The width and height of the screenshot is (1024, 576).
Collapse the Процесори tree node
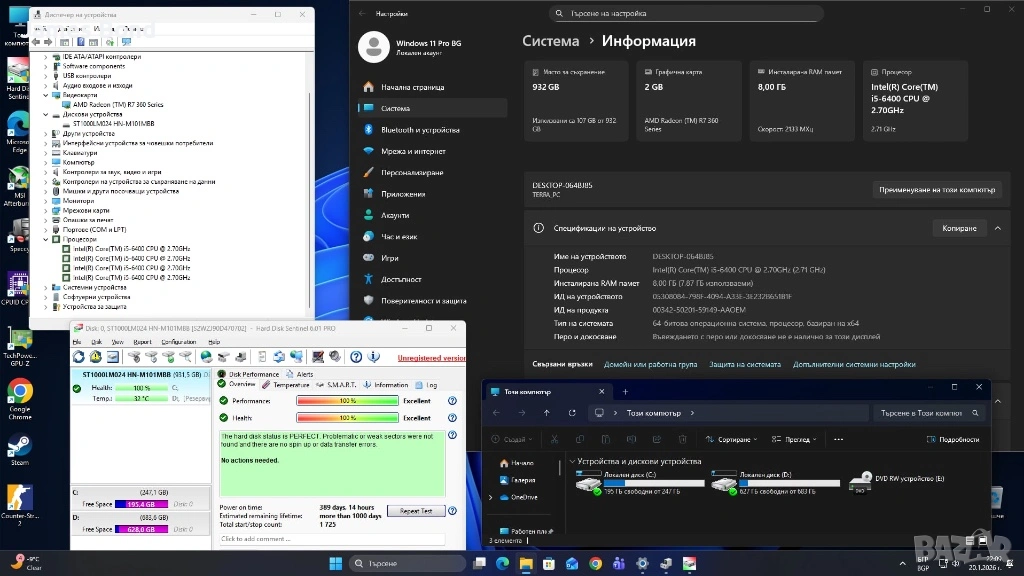pos(46,239)
